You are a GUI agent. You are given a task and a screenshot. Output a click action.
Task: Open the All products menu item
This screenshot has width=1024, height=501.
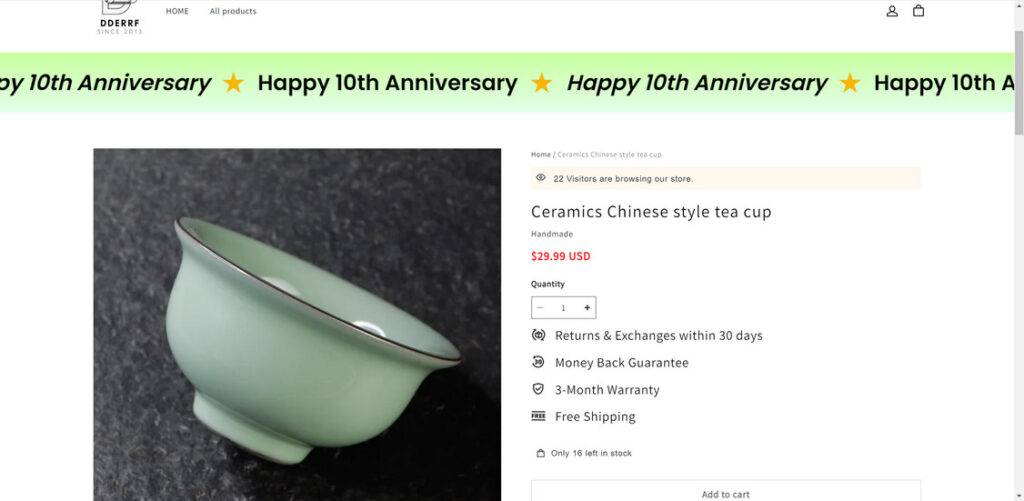pos(233,11)
